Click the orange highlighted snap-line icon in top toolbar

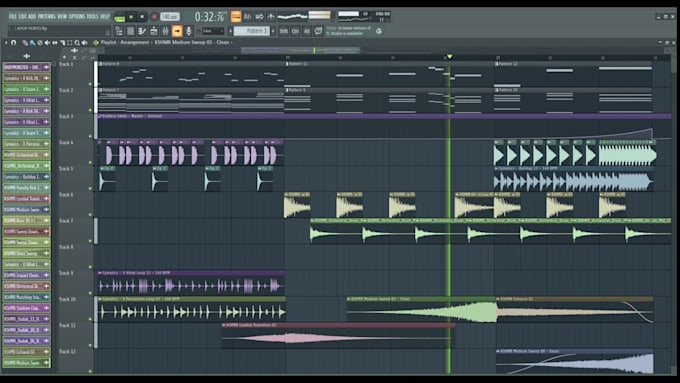[236, 17]
